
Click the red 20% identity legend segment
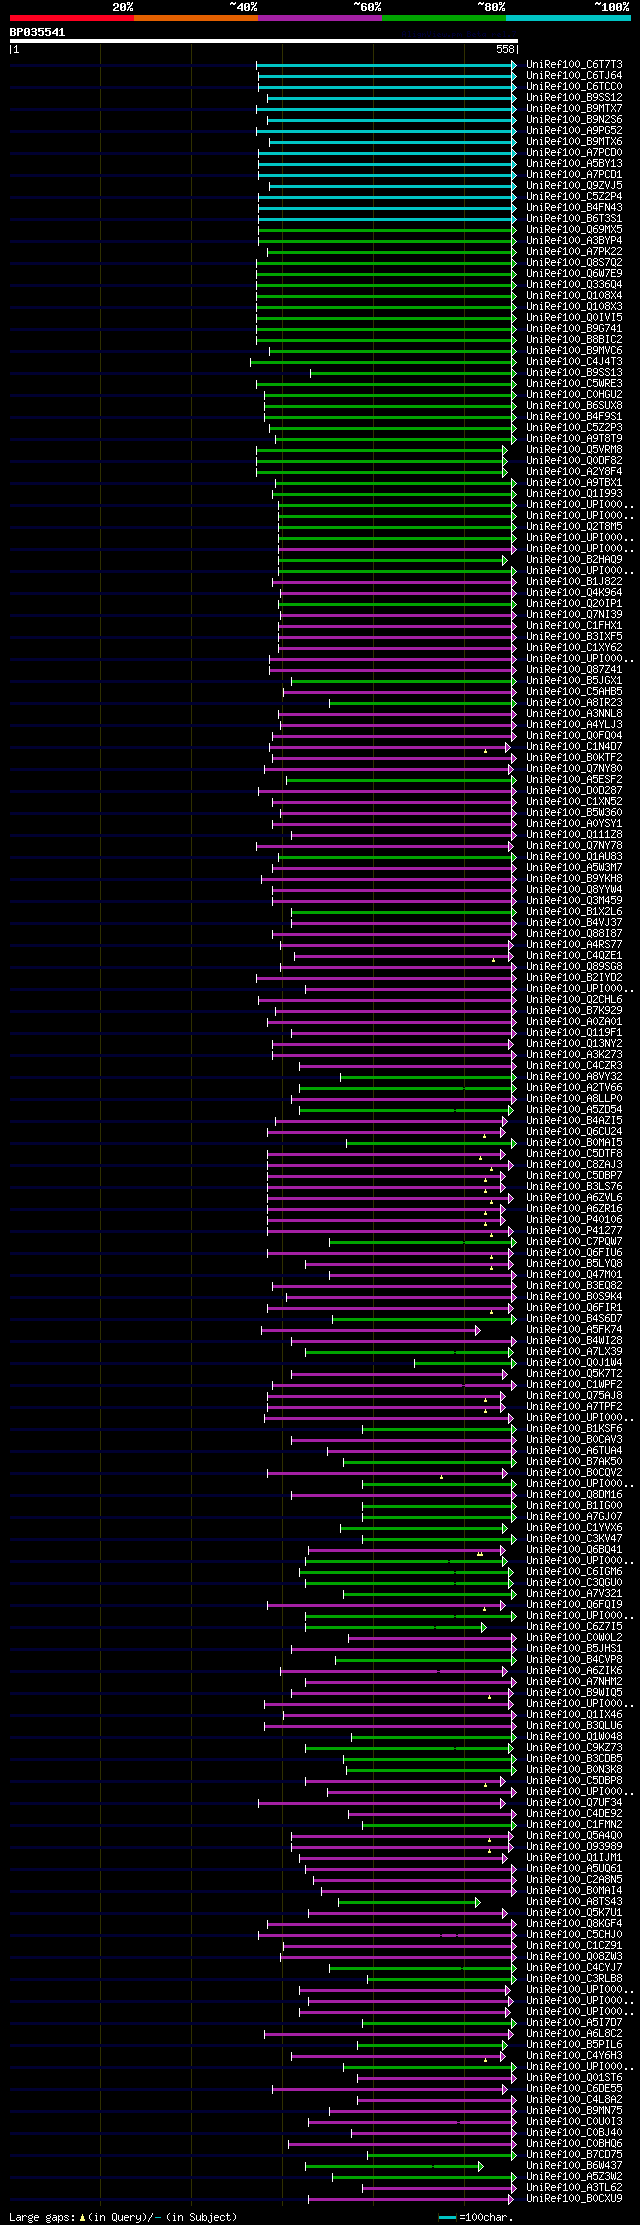[72, 18]
